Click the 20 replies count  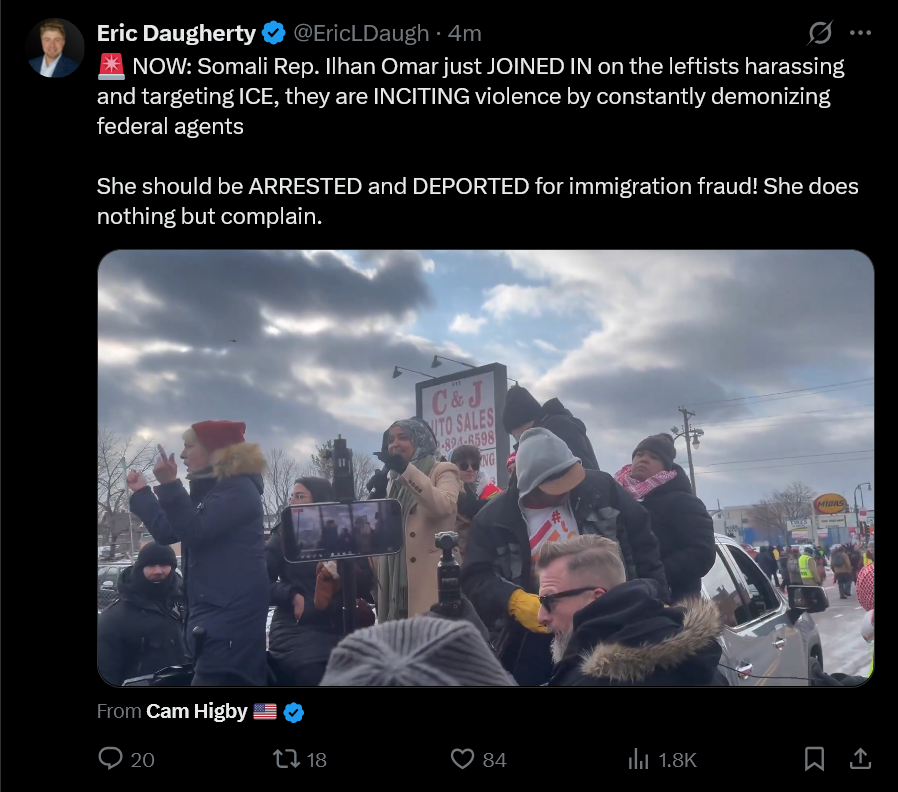tap(143, 760)
